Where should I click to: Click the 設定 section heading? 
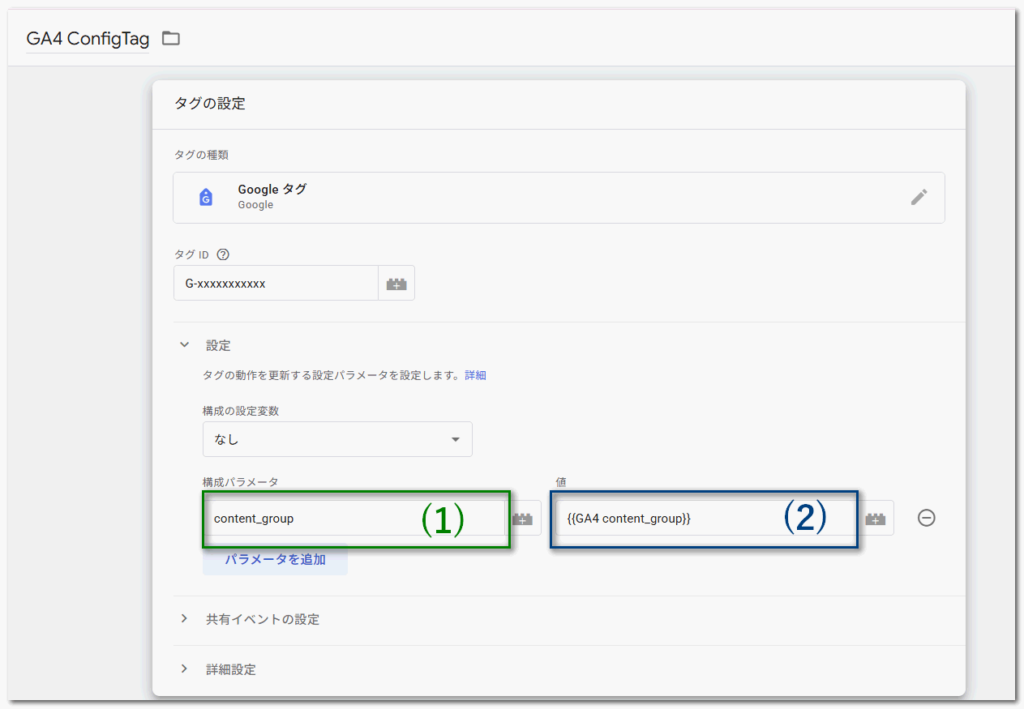[218, 345]
